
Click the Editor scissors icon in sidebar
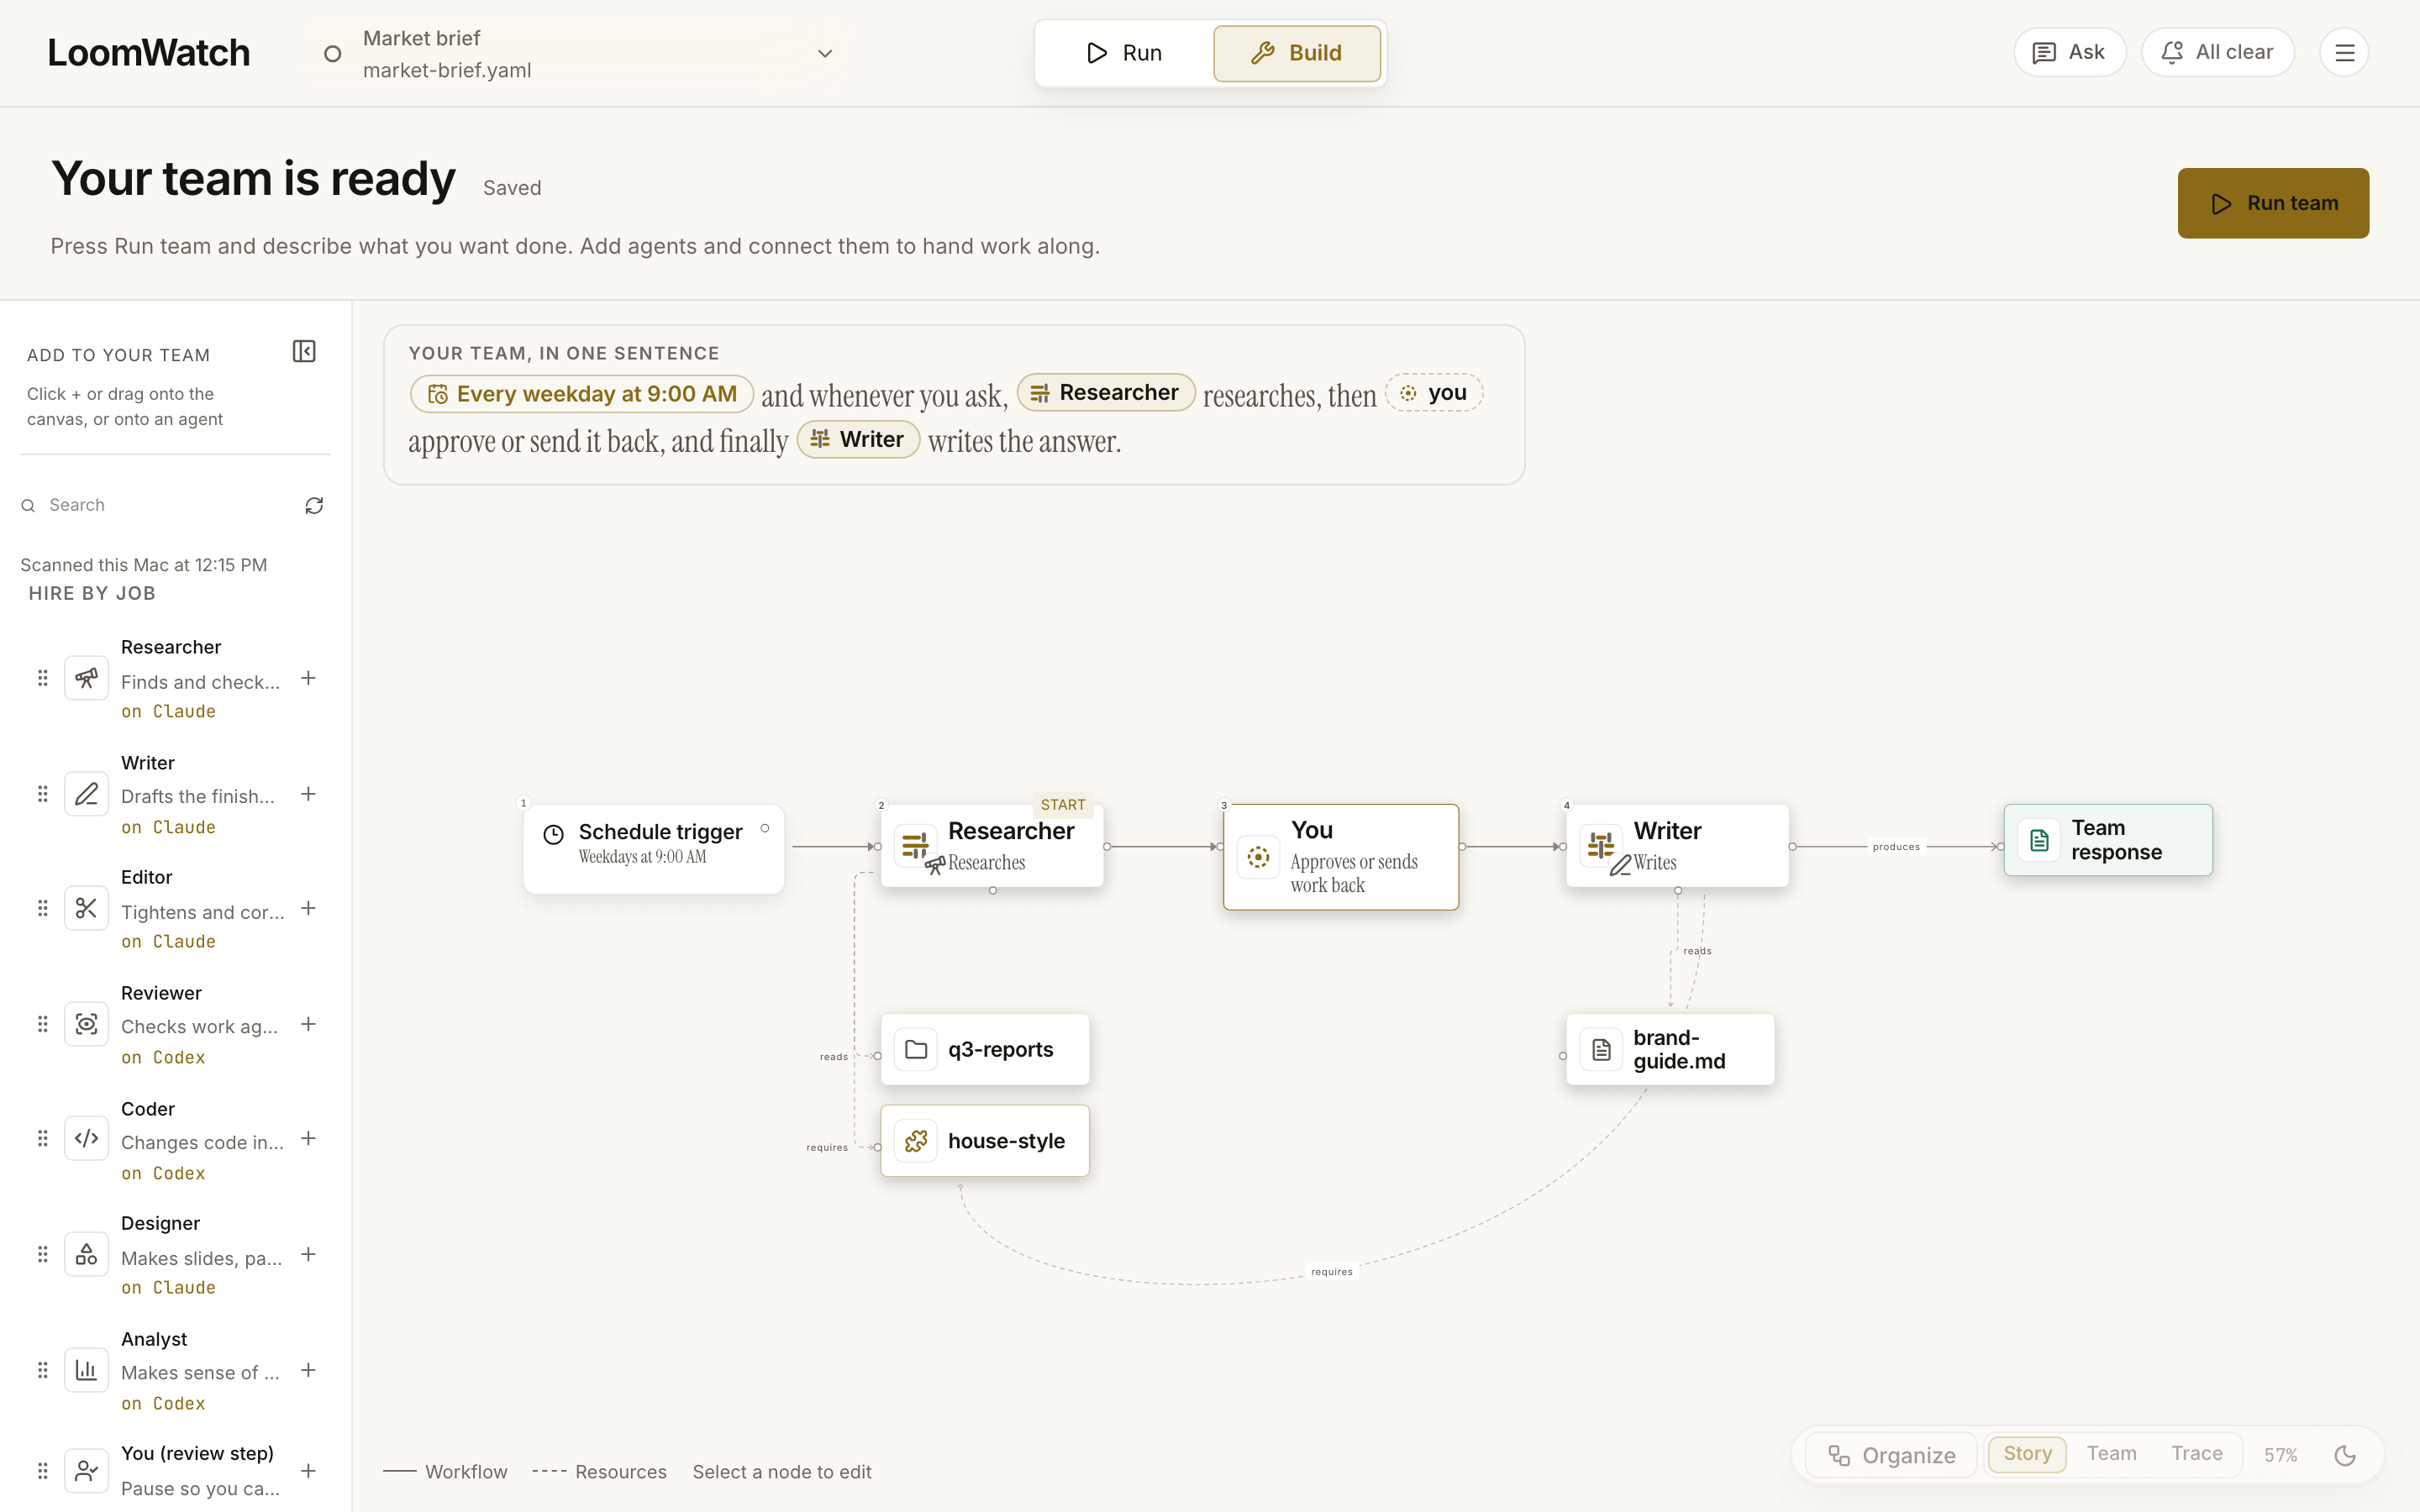87,908
